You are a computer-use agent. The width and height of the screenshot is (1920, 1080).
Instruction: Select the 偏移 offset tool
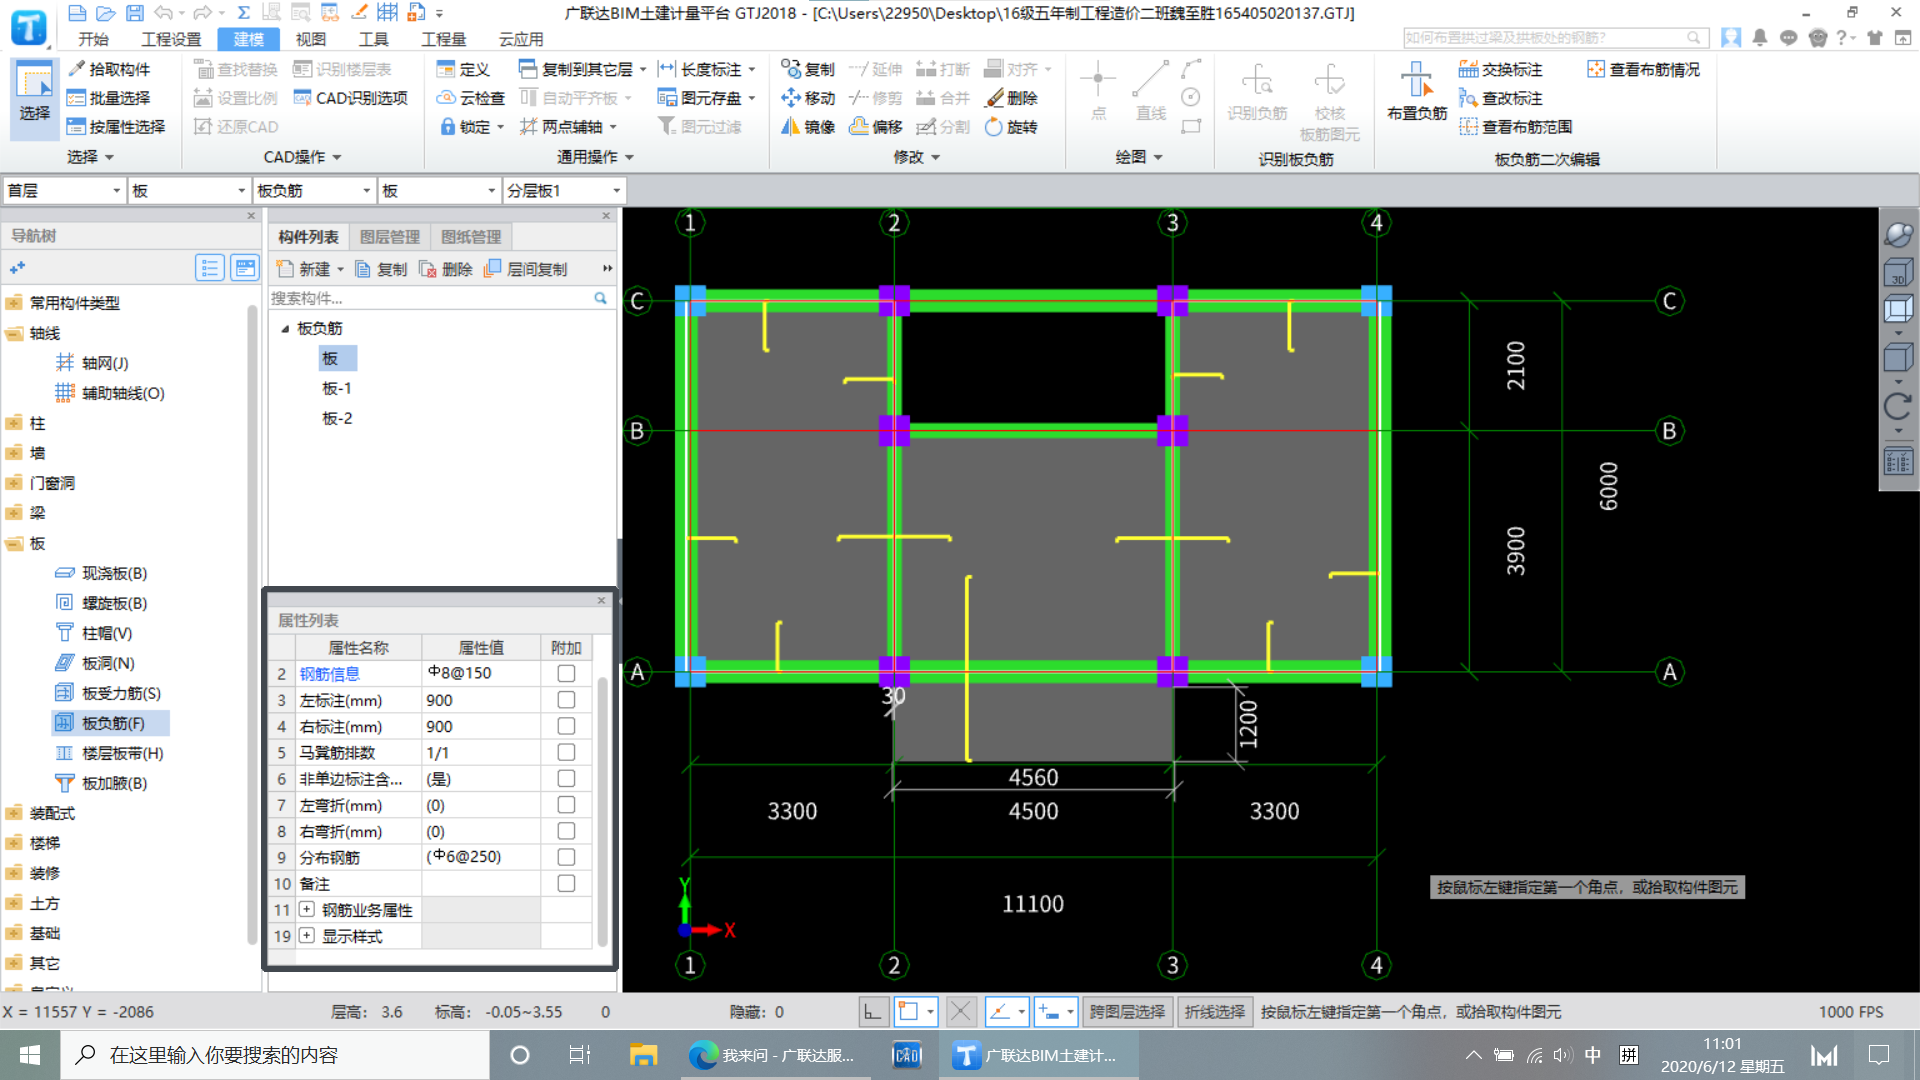pyautogui.click(x=876, y=127)
